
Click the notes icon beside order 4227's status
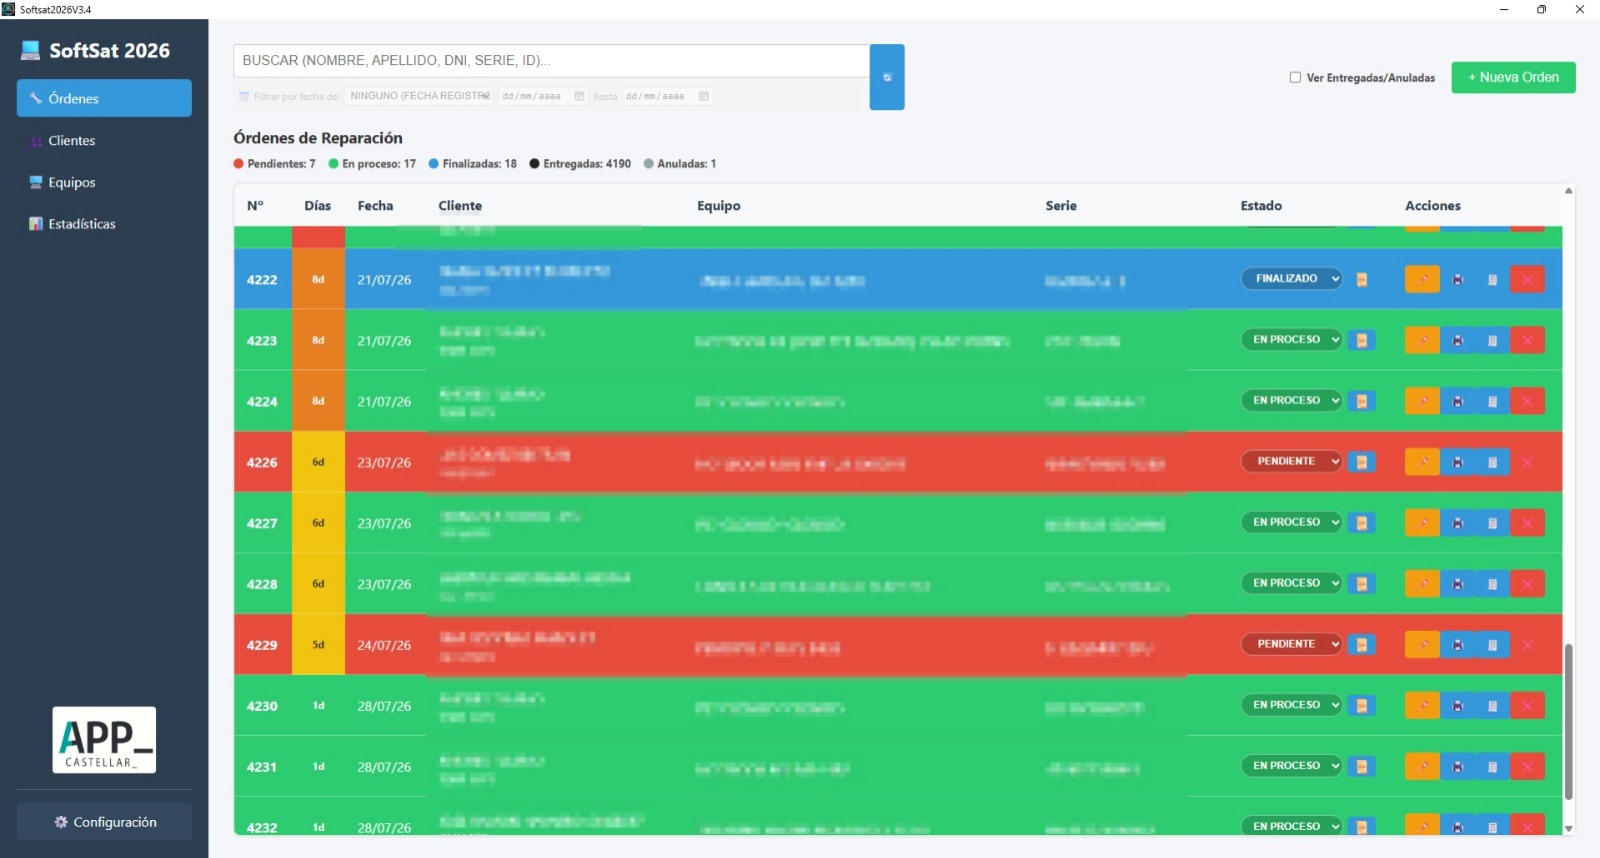point(1361,523)
